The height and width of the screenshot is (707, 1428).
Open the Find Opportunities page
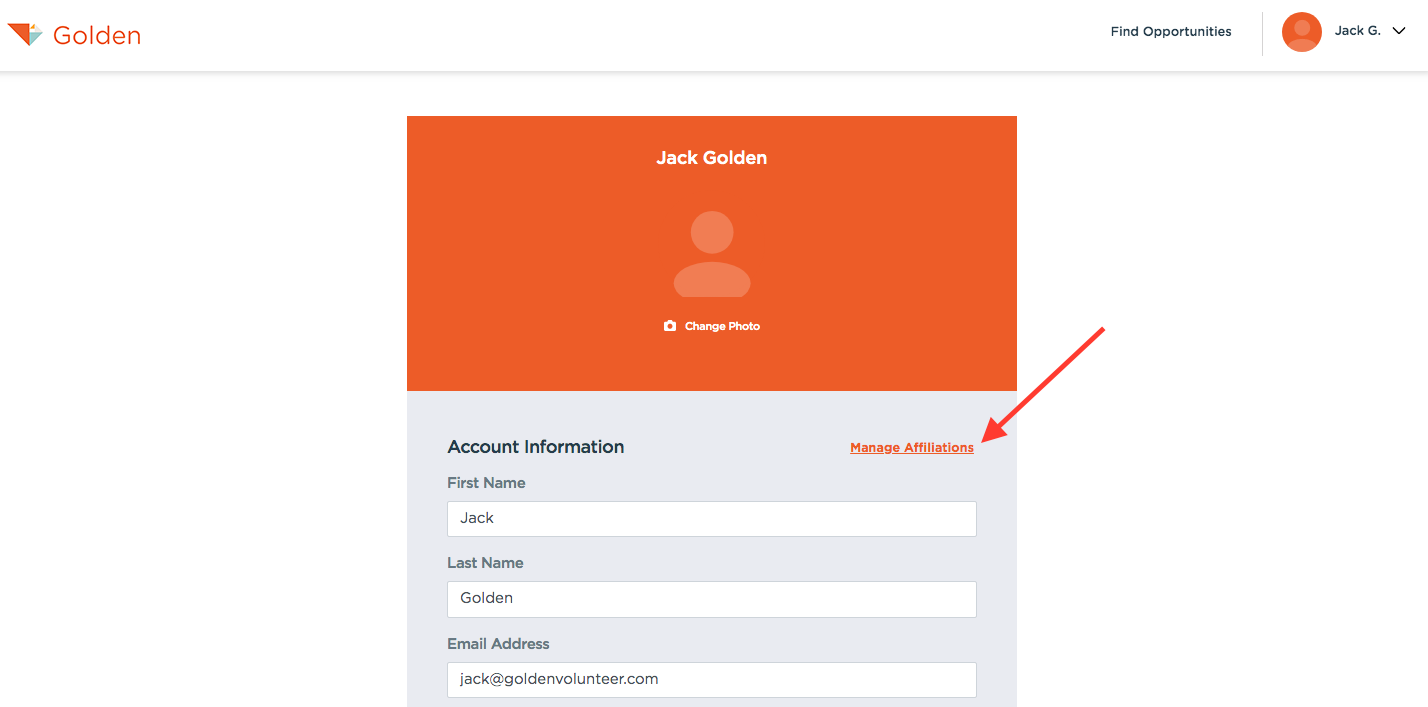(x=1170, y=32)
